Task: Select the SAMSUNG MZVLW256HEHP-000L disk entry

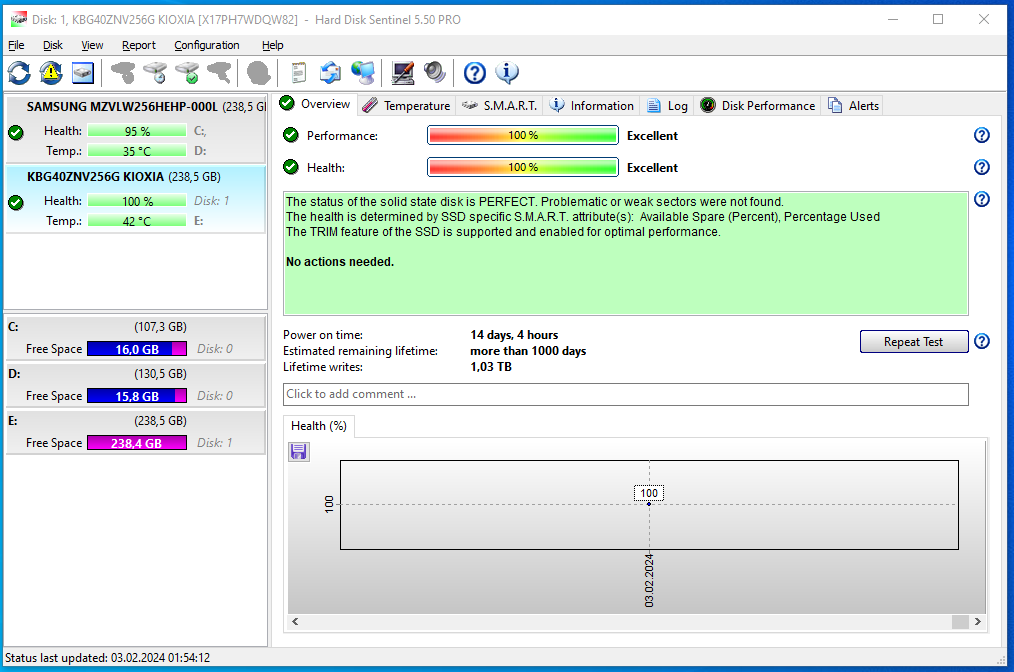Action: [x=136, y=129]
